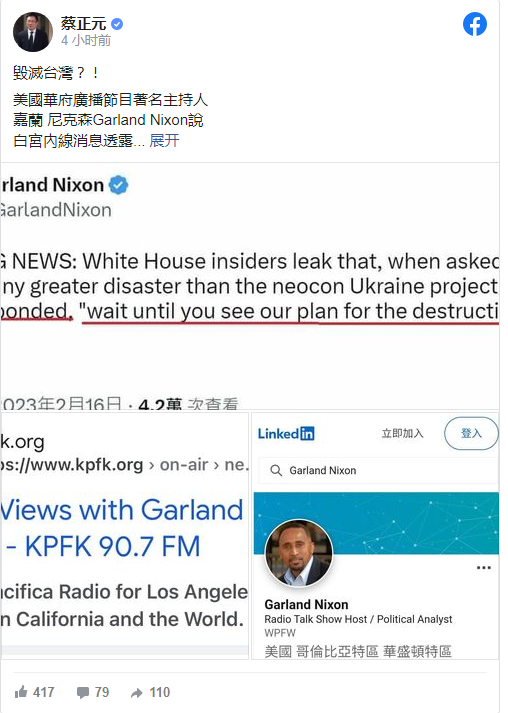Click the Garland Nixon LinkedIn name heading
The height and width of the screenshot is (713, 508).
[307, 604]
